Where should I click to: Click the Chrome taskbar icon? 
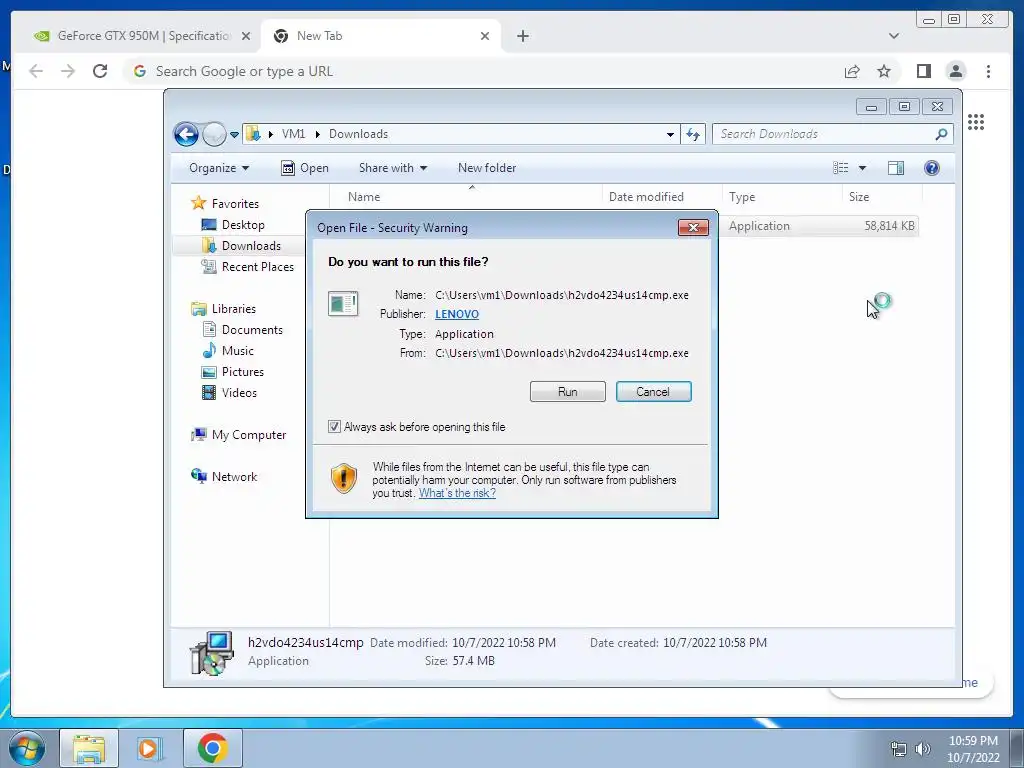(212, 748)
